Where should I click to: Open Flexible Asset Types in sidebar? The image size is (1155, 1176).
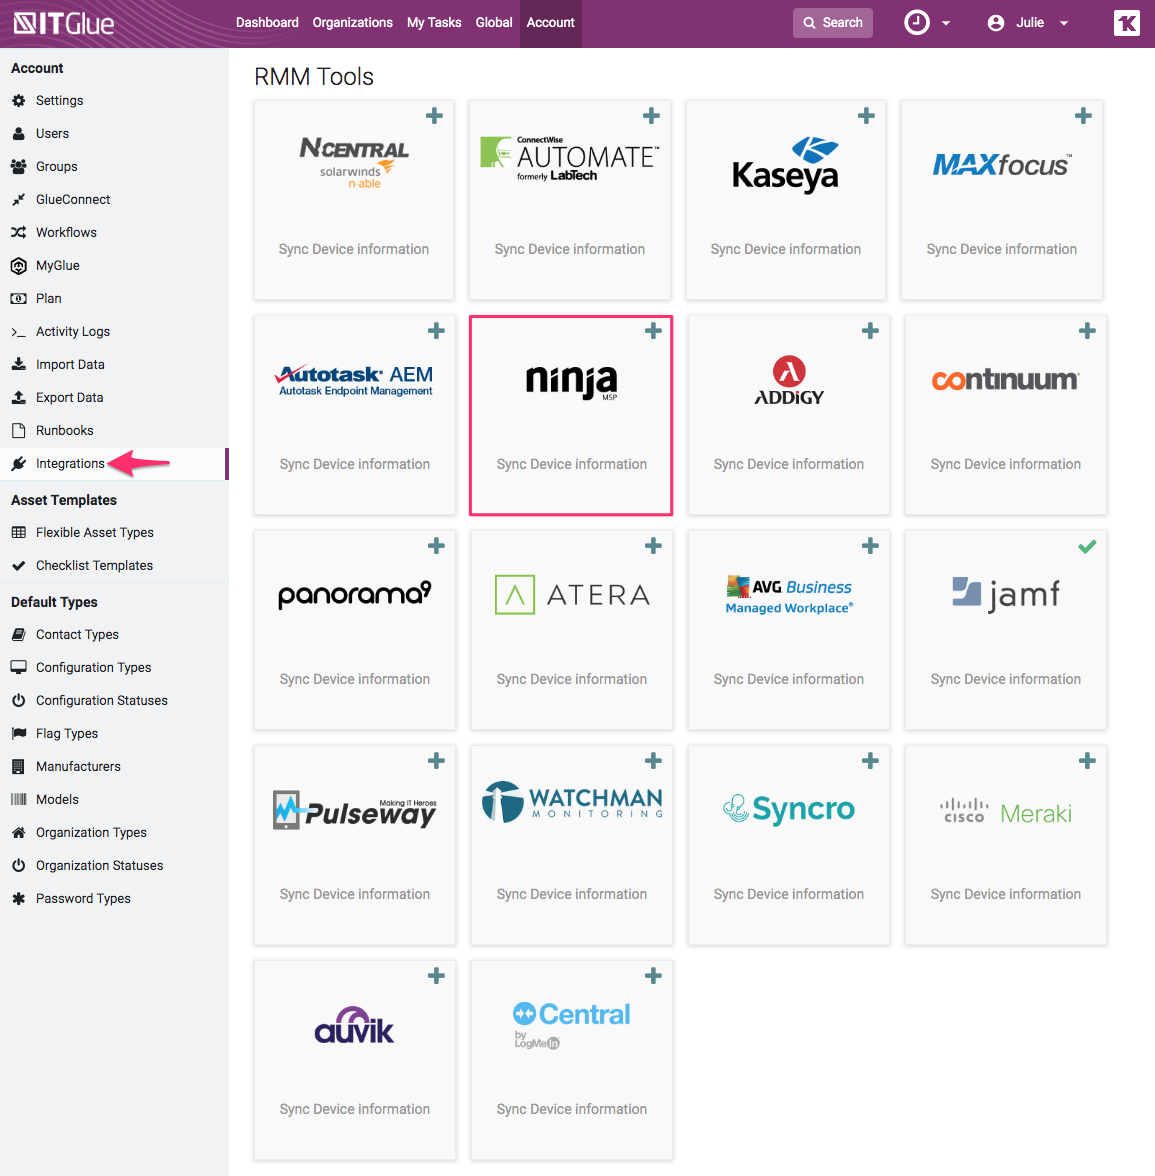click(94, 532)
